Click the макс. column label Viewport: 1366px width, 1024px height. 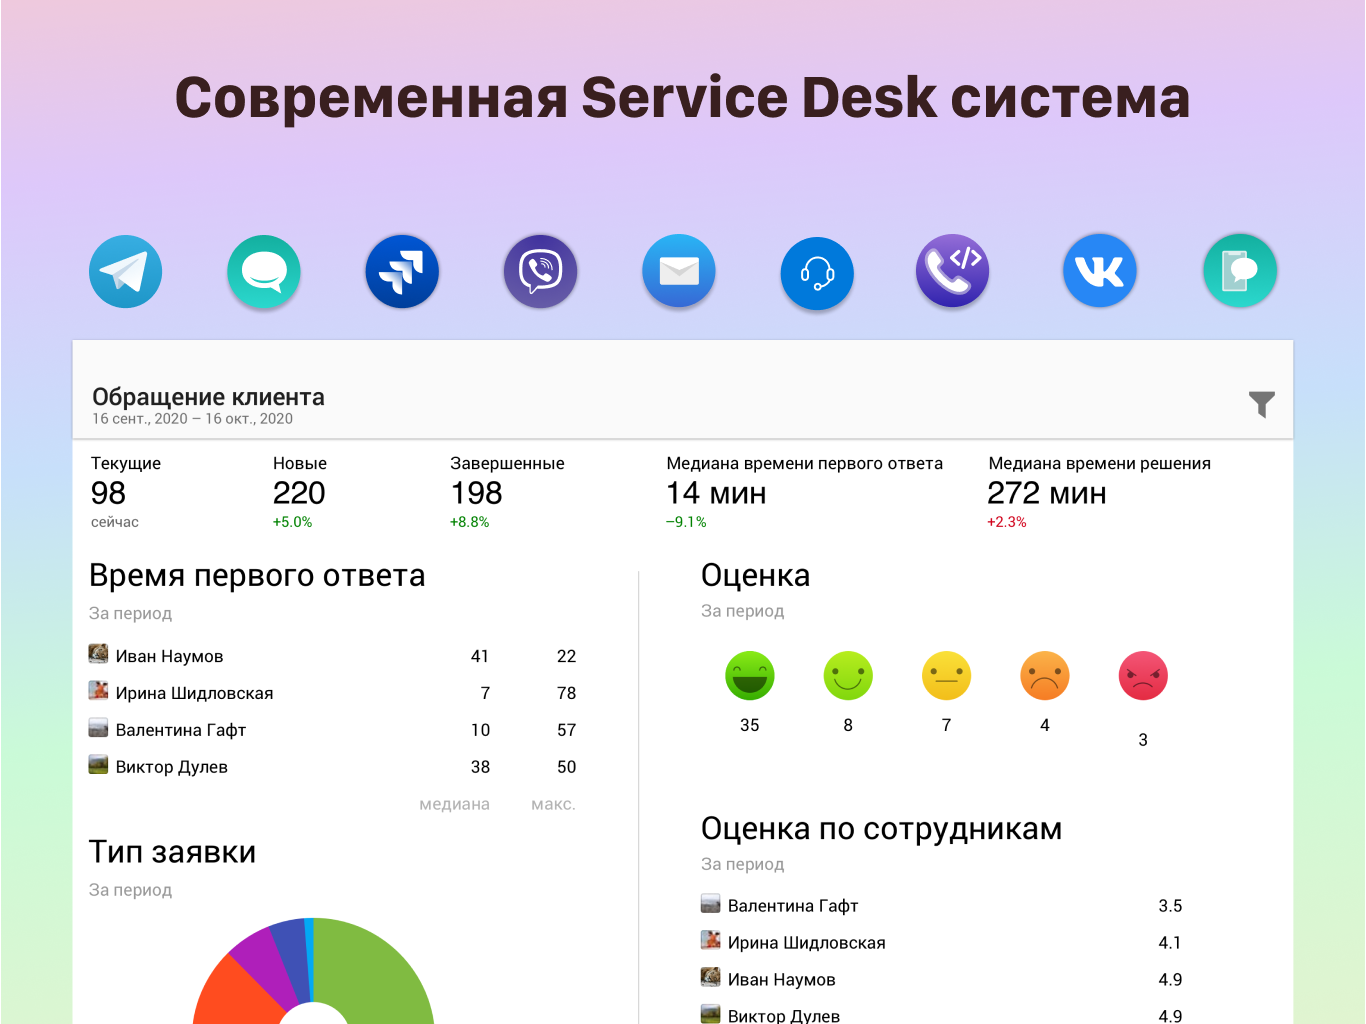coord(553,805)
